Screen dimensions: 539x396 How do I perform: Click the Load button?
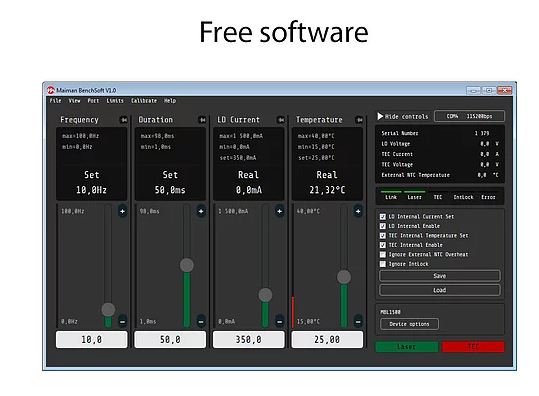pos(440,290)
